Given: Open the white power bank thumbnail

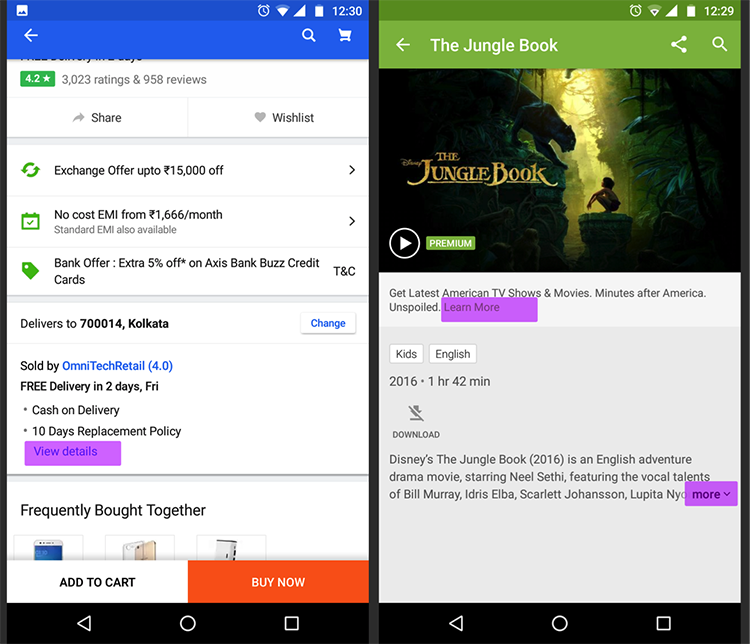Looking at the screenshot, I should click(x=231, y=548).
